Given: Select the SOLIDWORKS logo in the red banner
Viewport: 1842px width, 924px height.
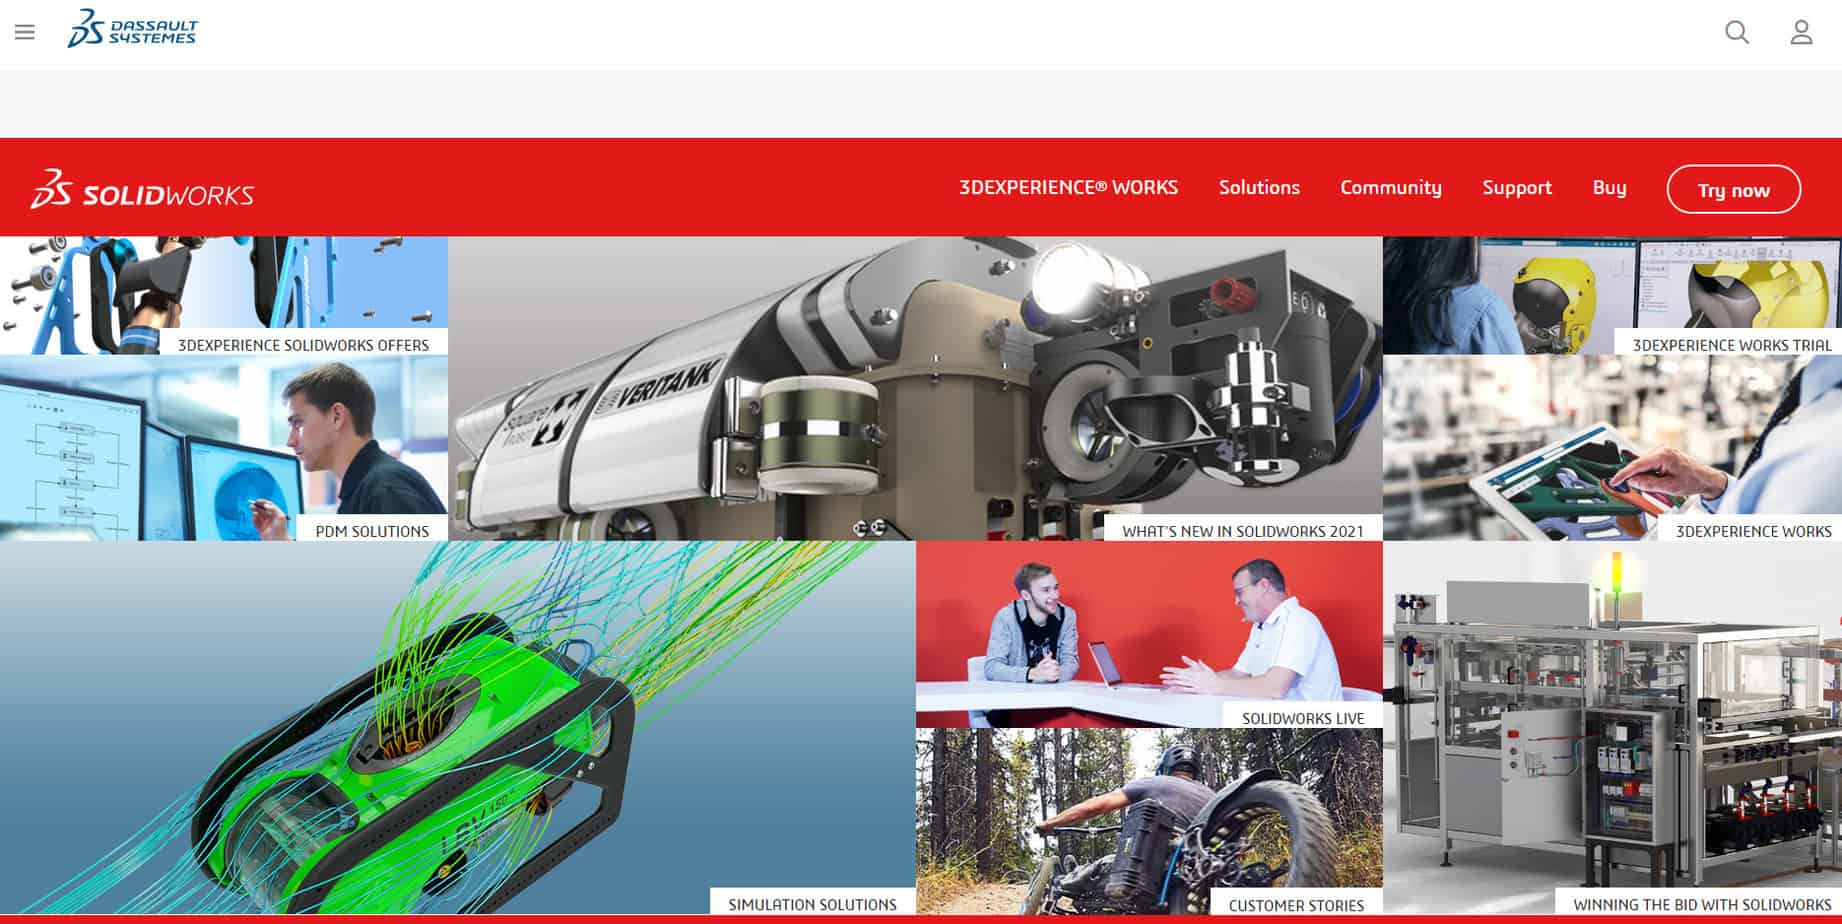Looking at the screenshot, I should (143, 190).
